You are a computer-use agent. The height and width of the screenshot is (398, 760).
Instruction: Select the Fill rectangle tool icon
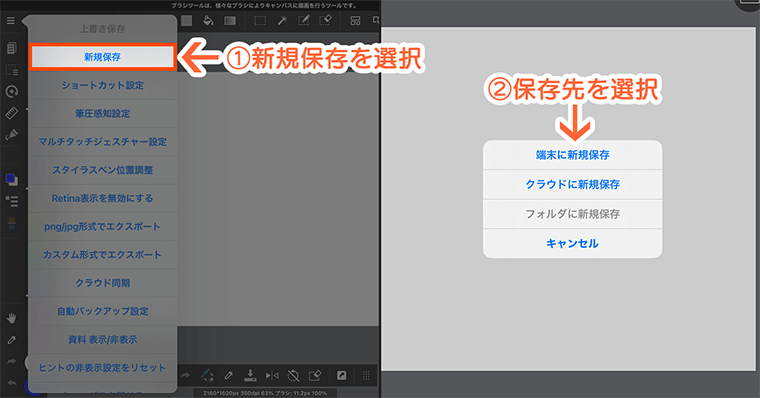[187, 20]
